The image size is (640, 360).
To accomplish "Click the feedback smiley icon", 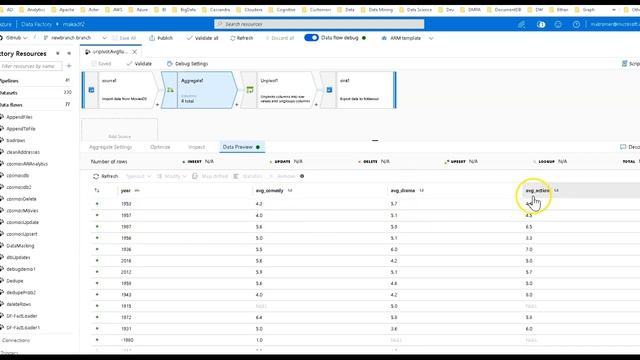I will 558,24.
